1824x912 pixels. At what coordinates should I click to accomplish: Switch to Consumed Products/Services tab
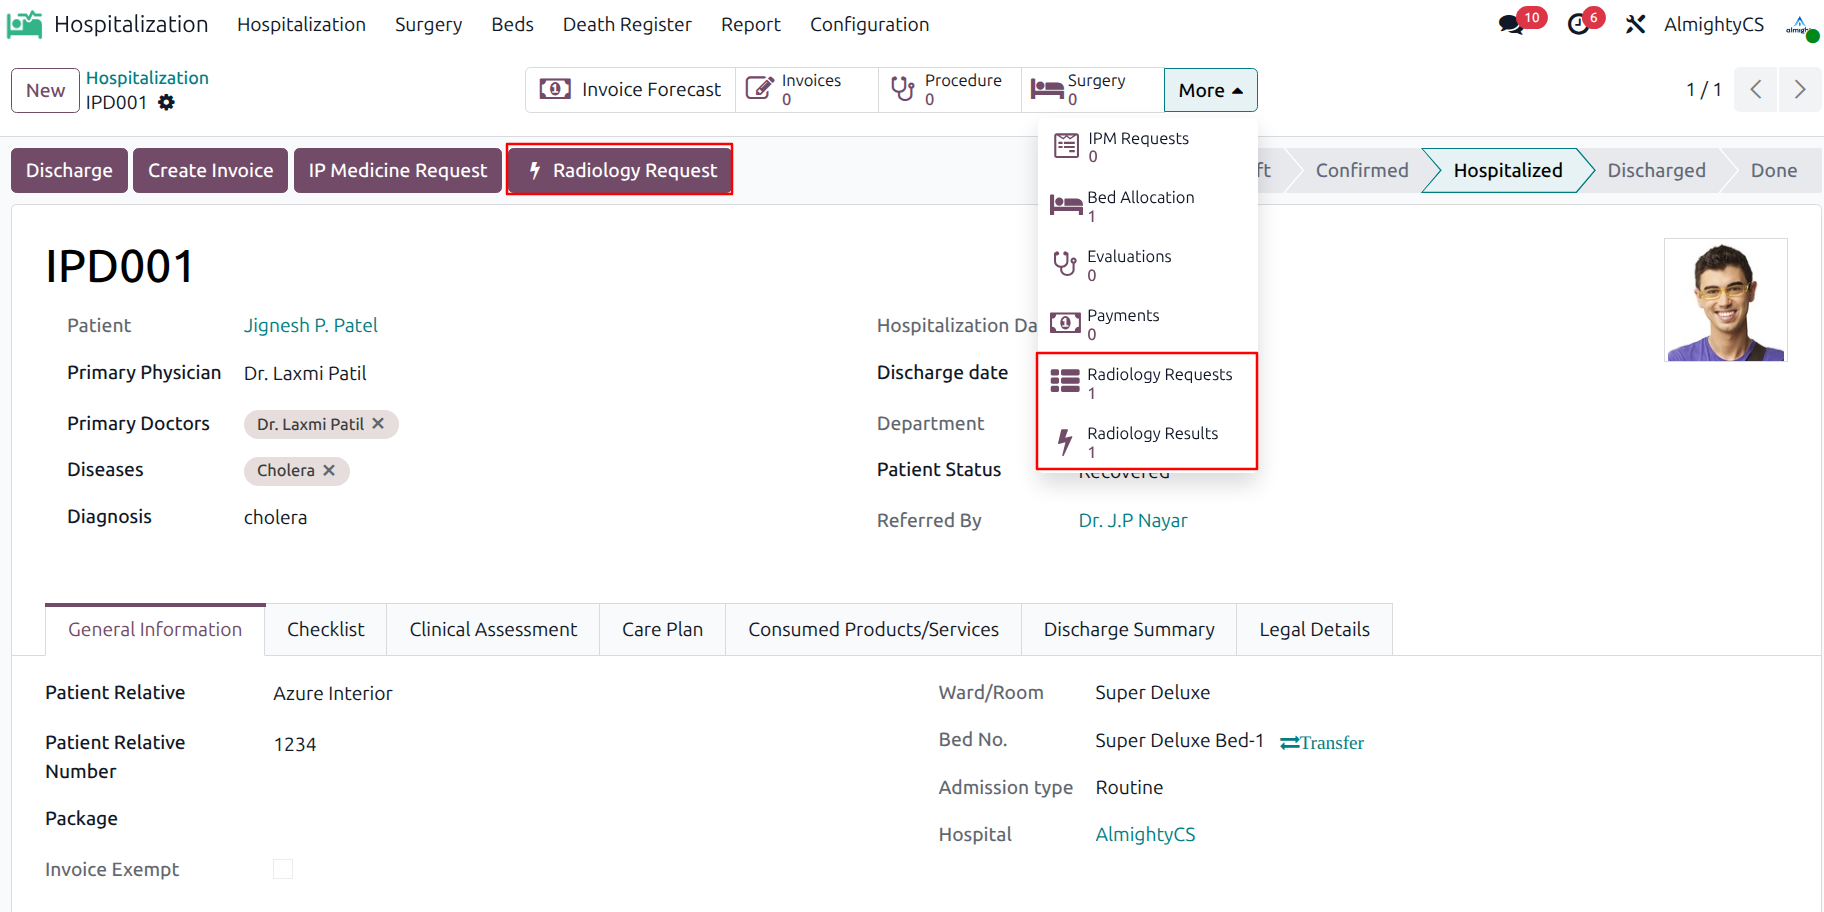pyautogui.click(x=873, y=630)
